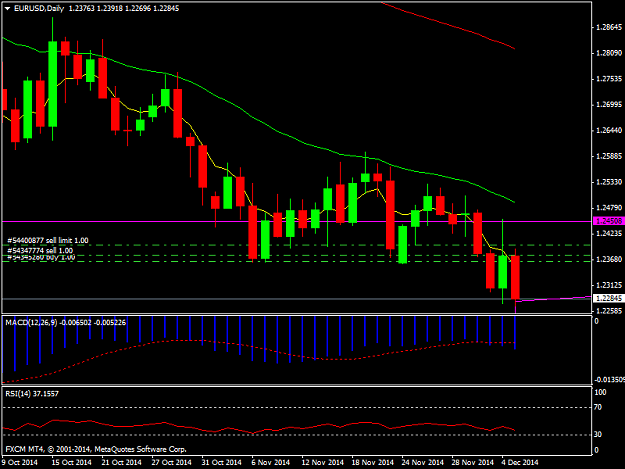The image size is (625, 469).
Task: Select the 4 Dec 2014 date label
Action: (520, 462)
